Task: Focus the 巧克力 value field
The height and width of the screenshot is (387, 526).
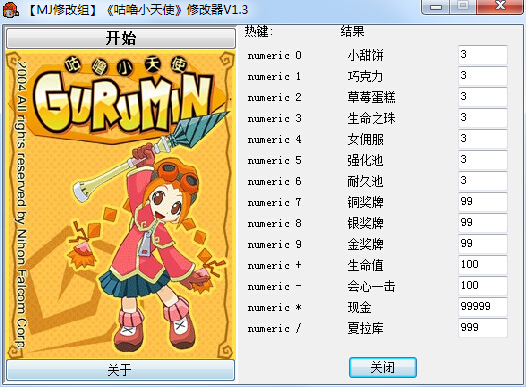Action: point(483,76)
